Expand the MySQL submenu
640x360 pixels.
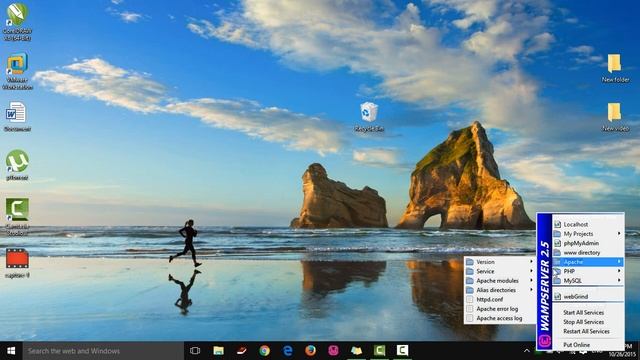coord(588,280)
